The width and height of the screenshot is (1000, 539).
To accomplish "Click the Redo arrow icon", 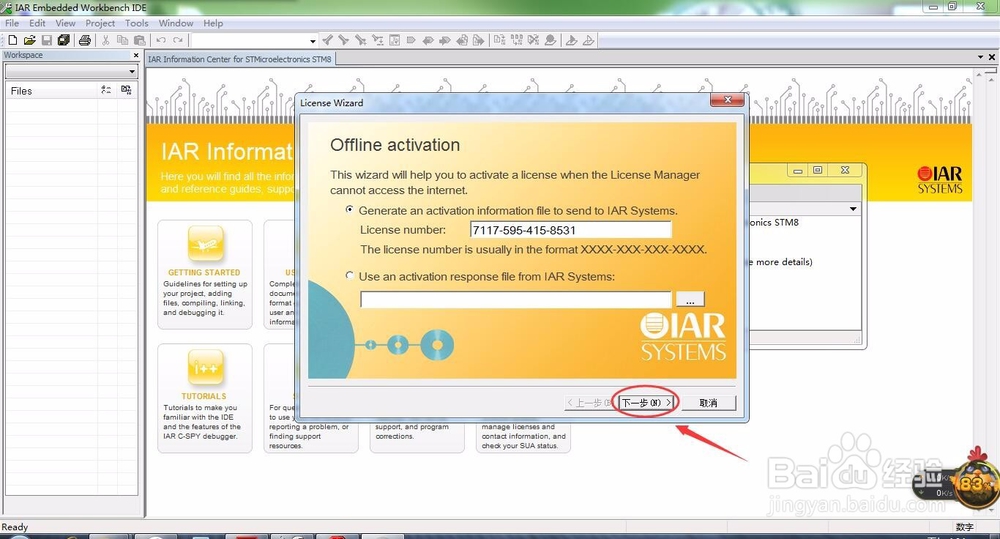I will 178,40.
